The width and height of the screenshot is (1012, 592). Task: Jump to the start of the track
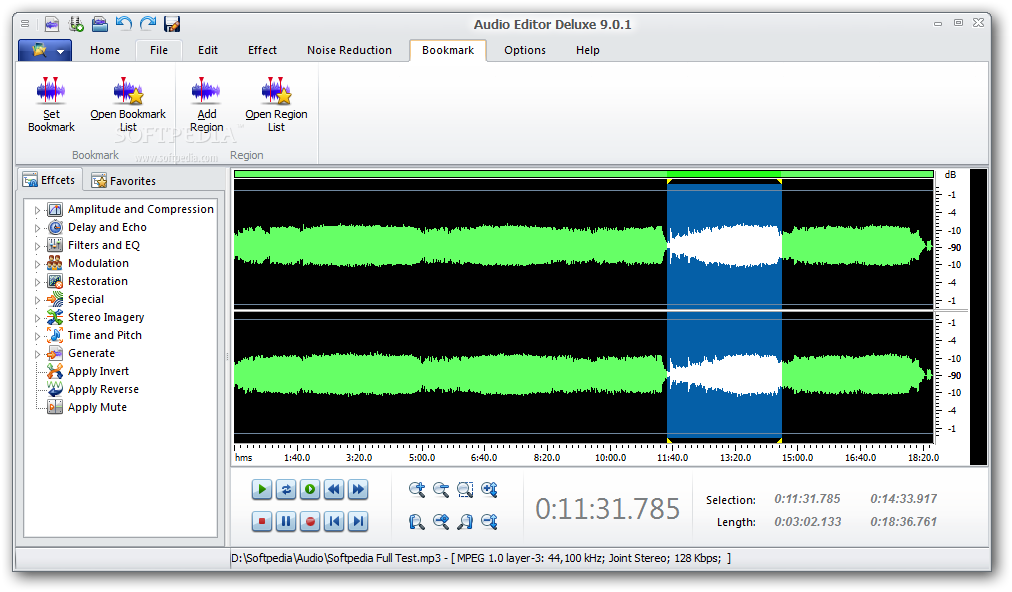click(334, 521)
